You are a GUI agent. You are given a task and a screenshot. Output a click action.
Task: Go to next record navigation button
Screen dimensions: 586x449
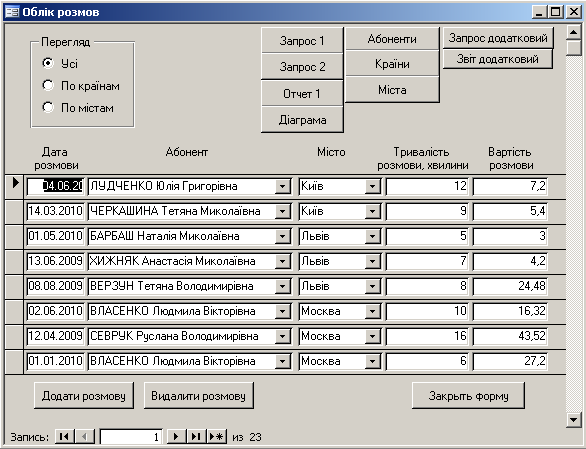pyautogui.click(x=176, y=436)
